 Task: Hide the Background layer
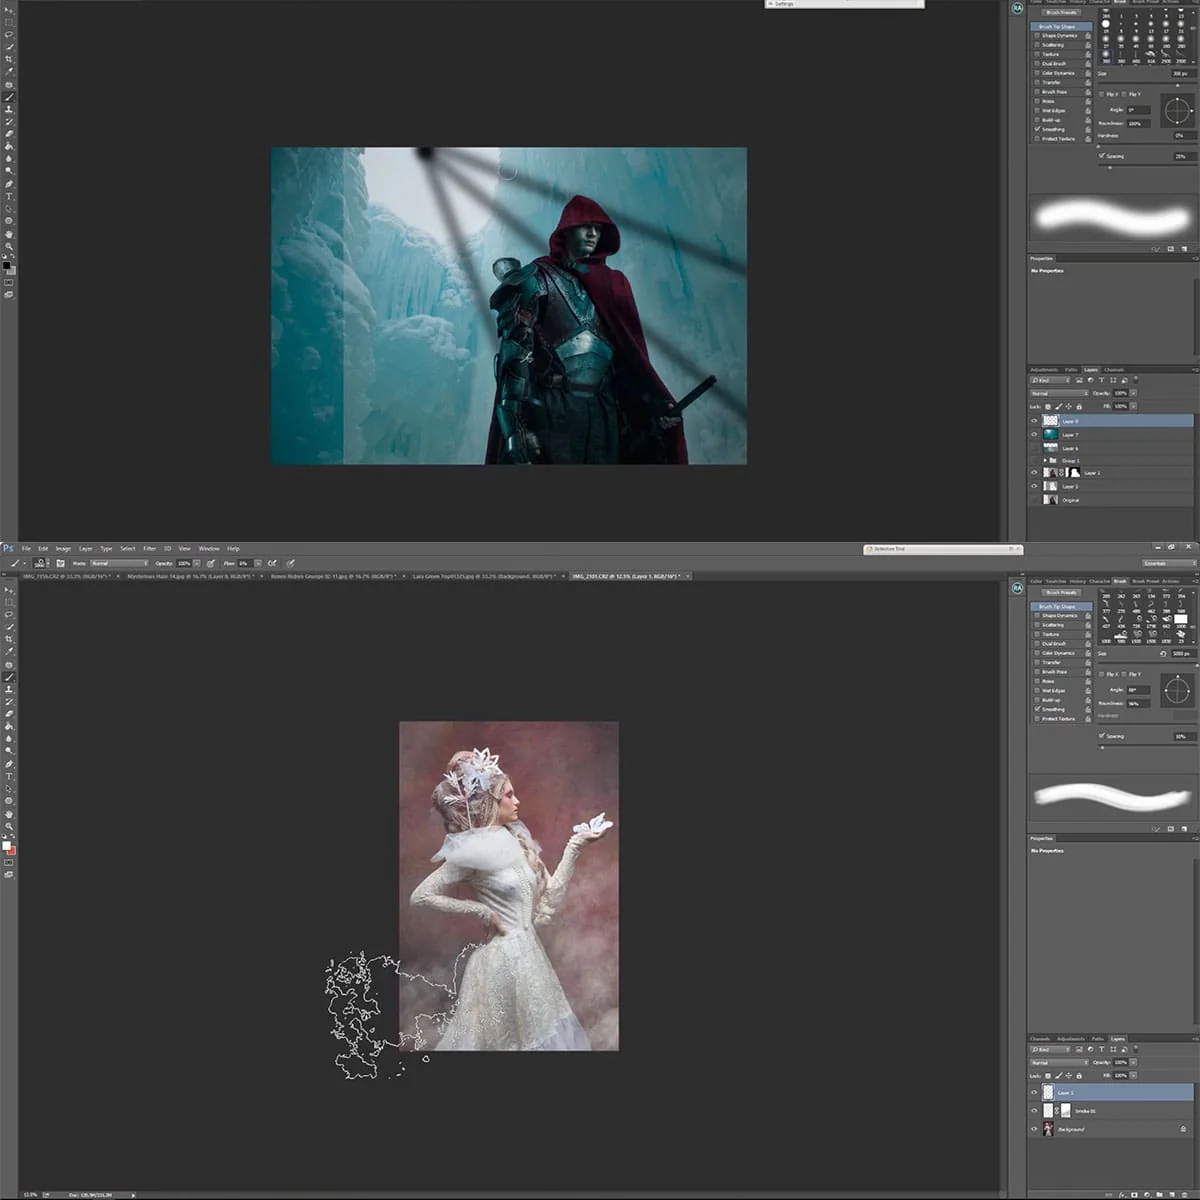tap(1034, 1129)
